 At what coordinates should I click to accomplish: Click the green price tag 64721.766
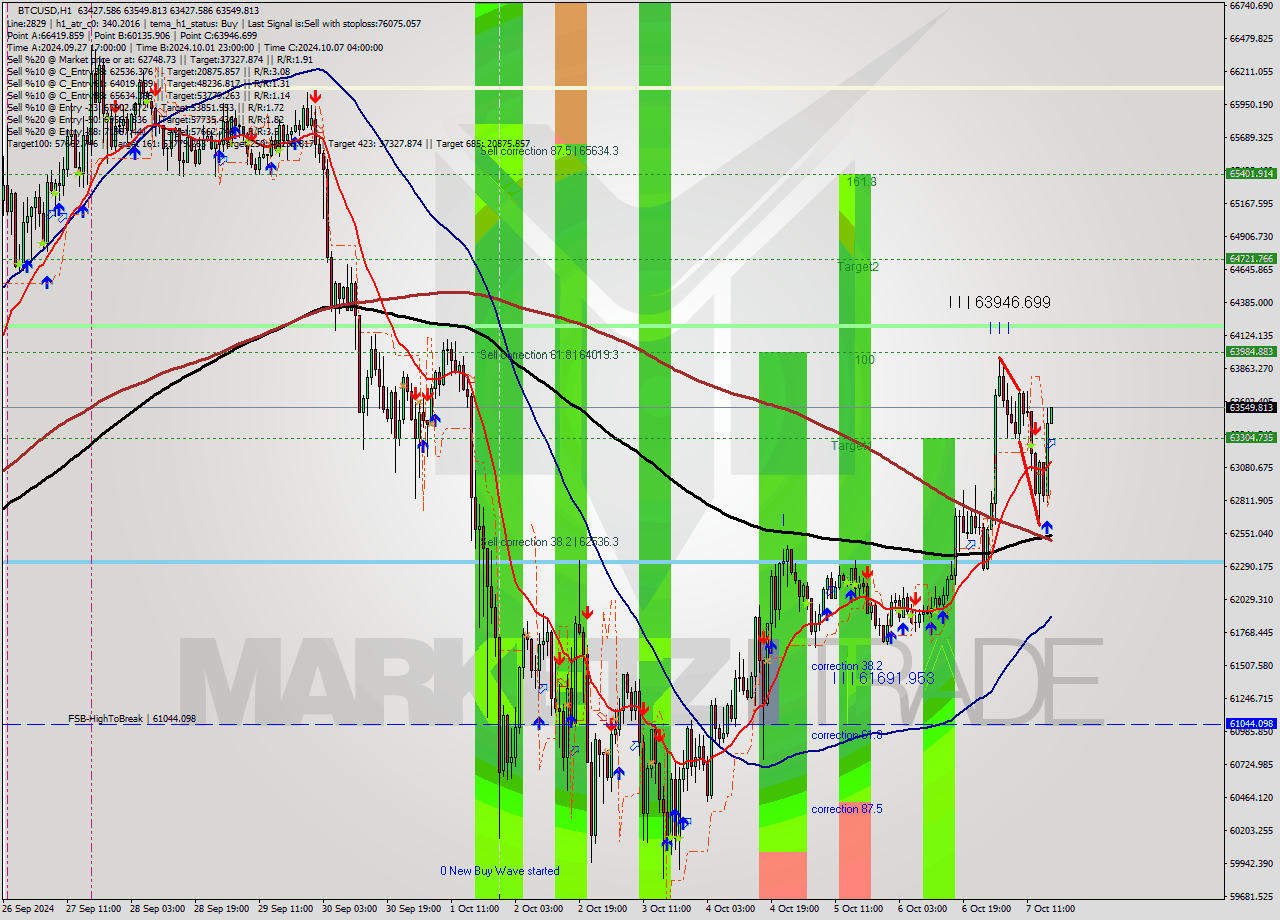click(x=1250, y=258)
